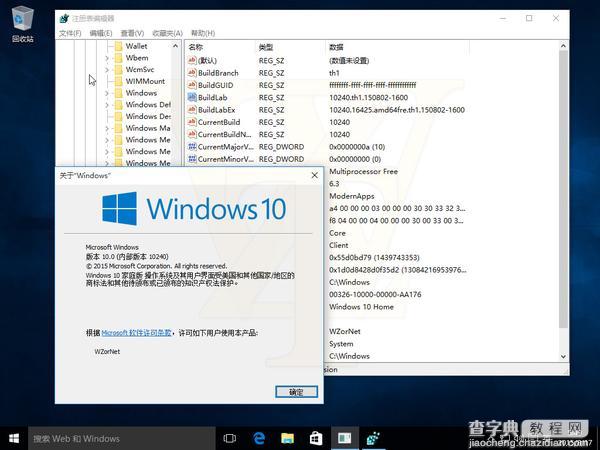Open the Start menu Windows logo
This screenshot has height=450, width=600.
[x=14, y=439]
